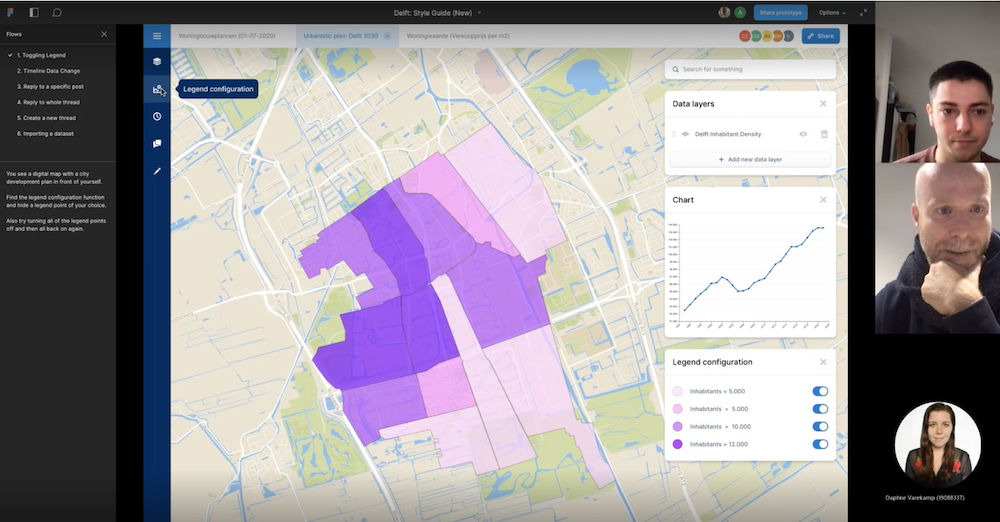Viewport: 1000px width, 522px height.
Task: Delete the Delft Inhabitant Density layer
Action: (824, 134)
